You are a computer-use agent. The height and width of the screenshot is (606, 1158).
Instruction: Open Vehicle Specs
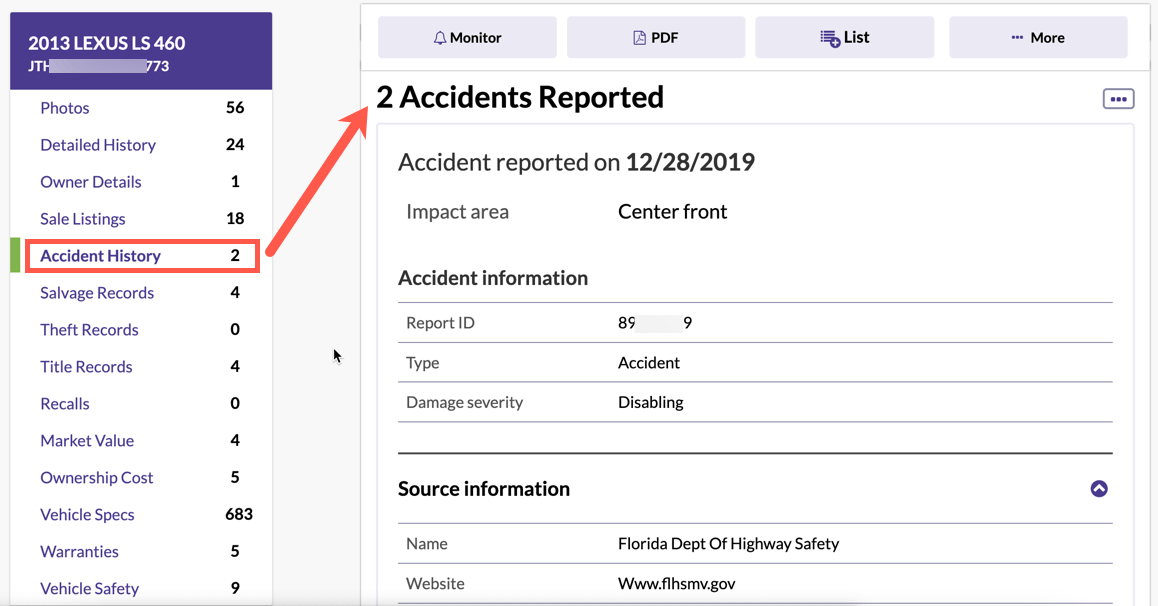(x=87, y=514)
